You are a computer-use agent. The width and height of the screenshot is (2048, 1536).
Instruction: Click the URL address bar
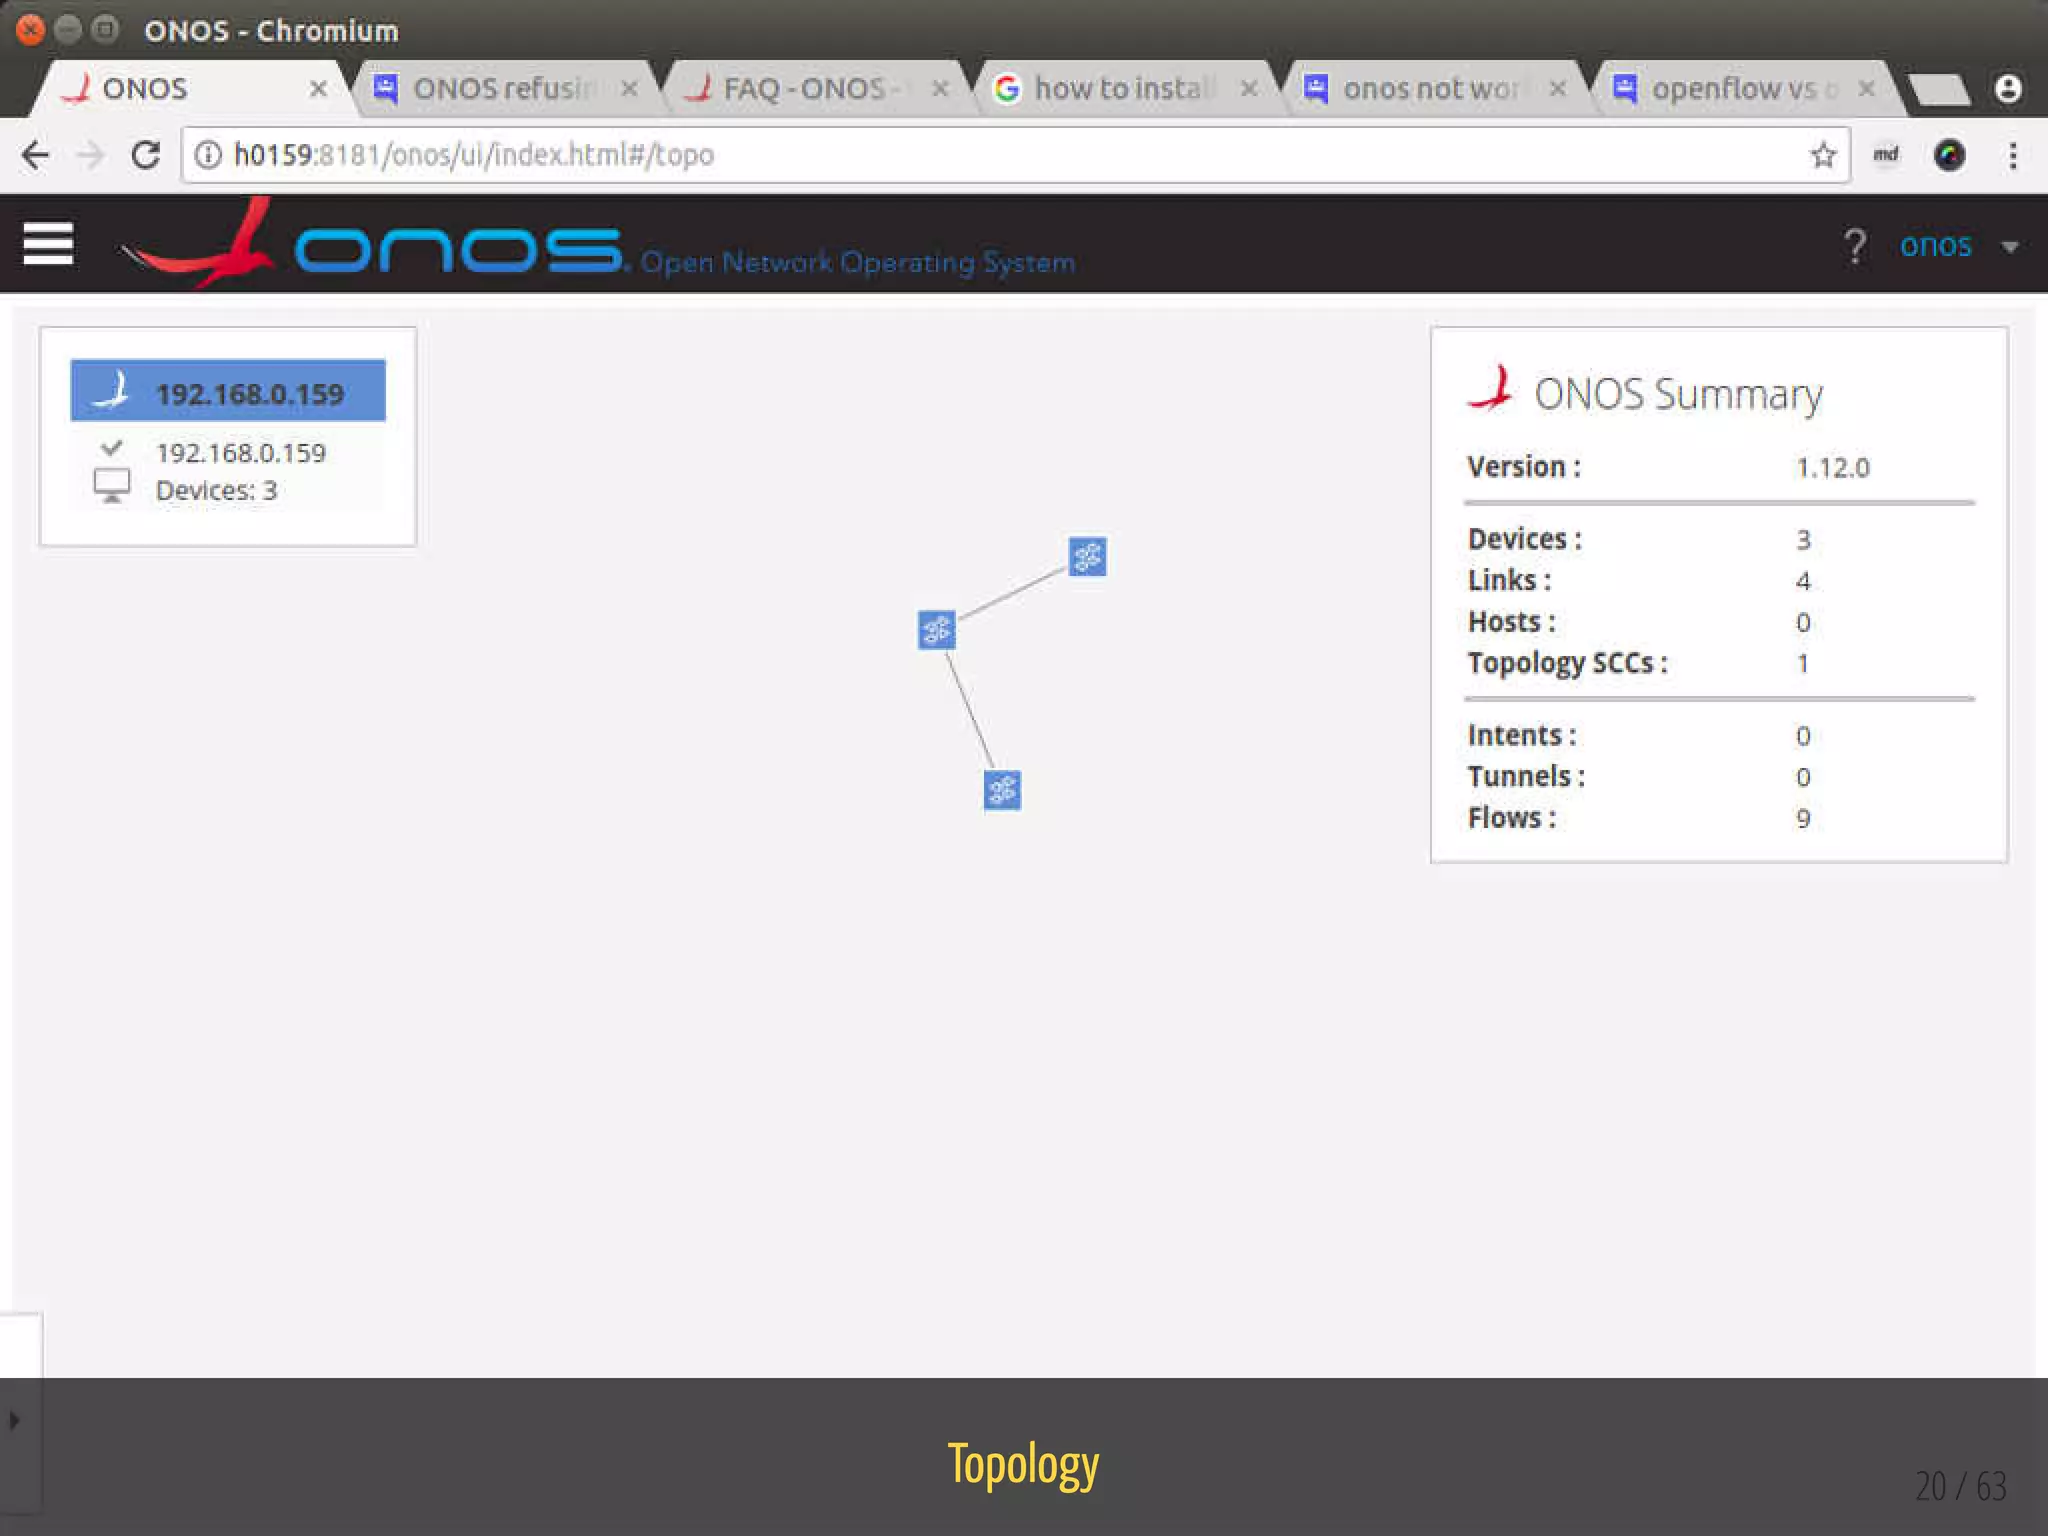(1000, 155)
